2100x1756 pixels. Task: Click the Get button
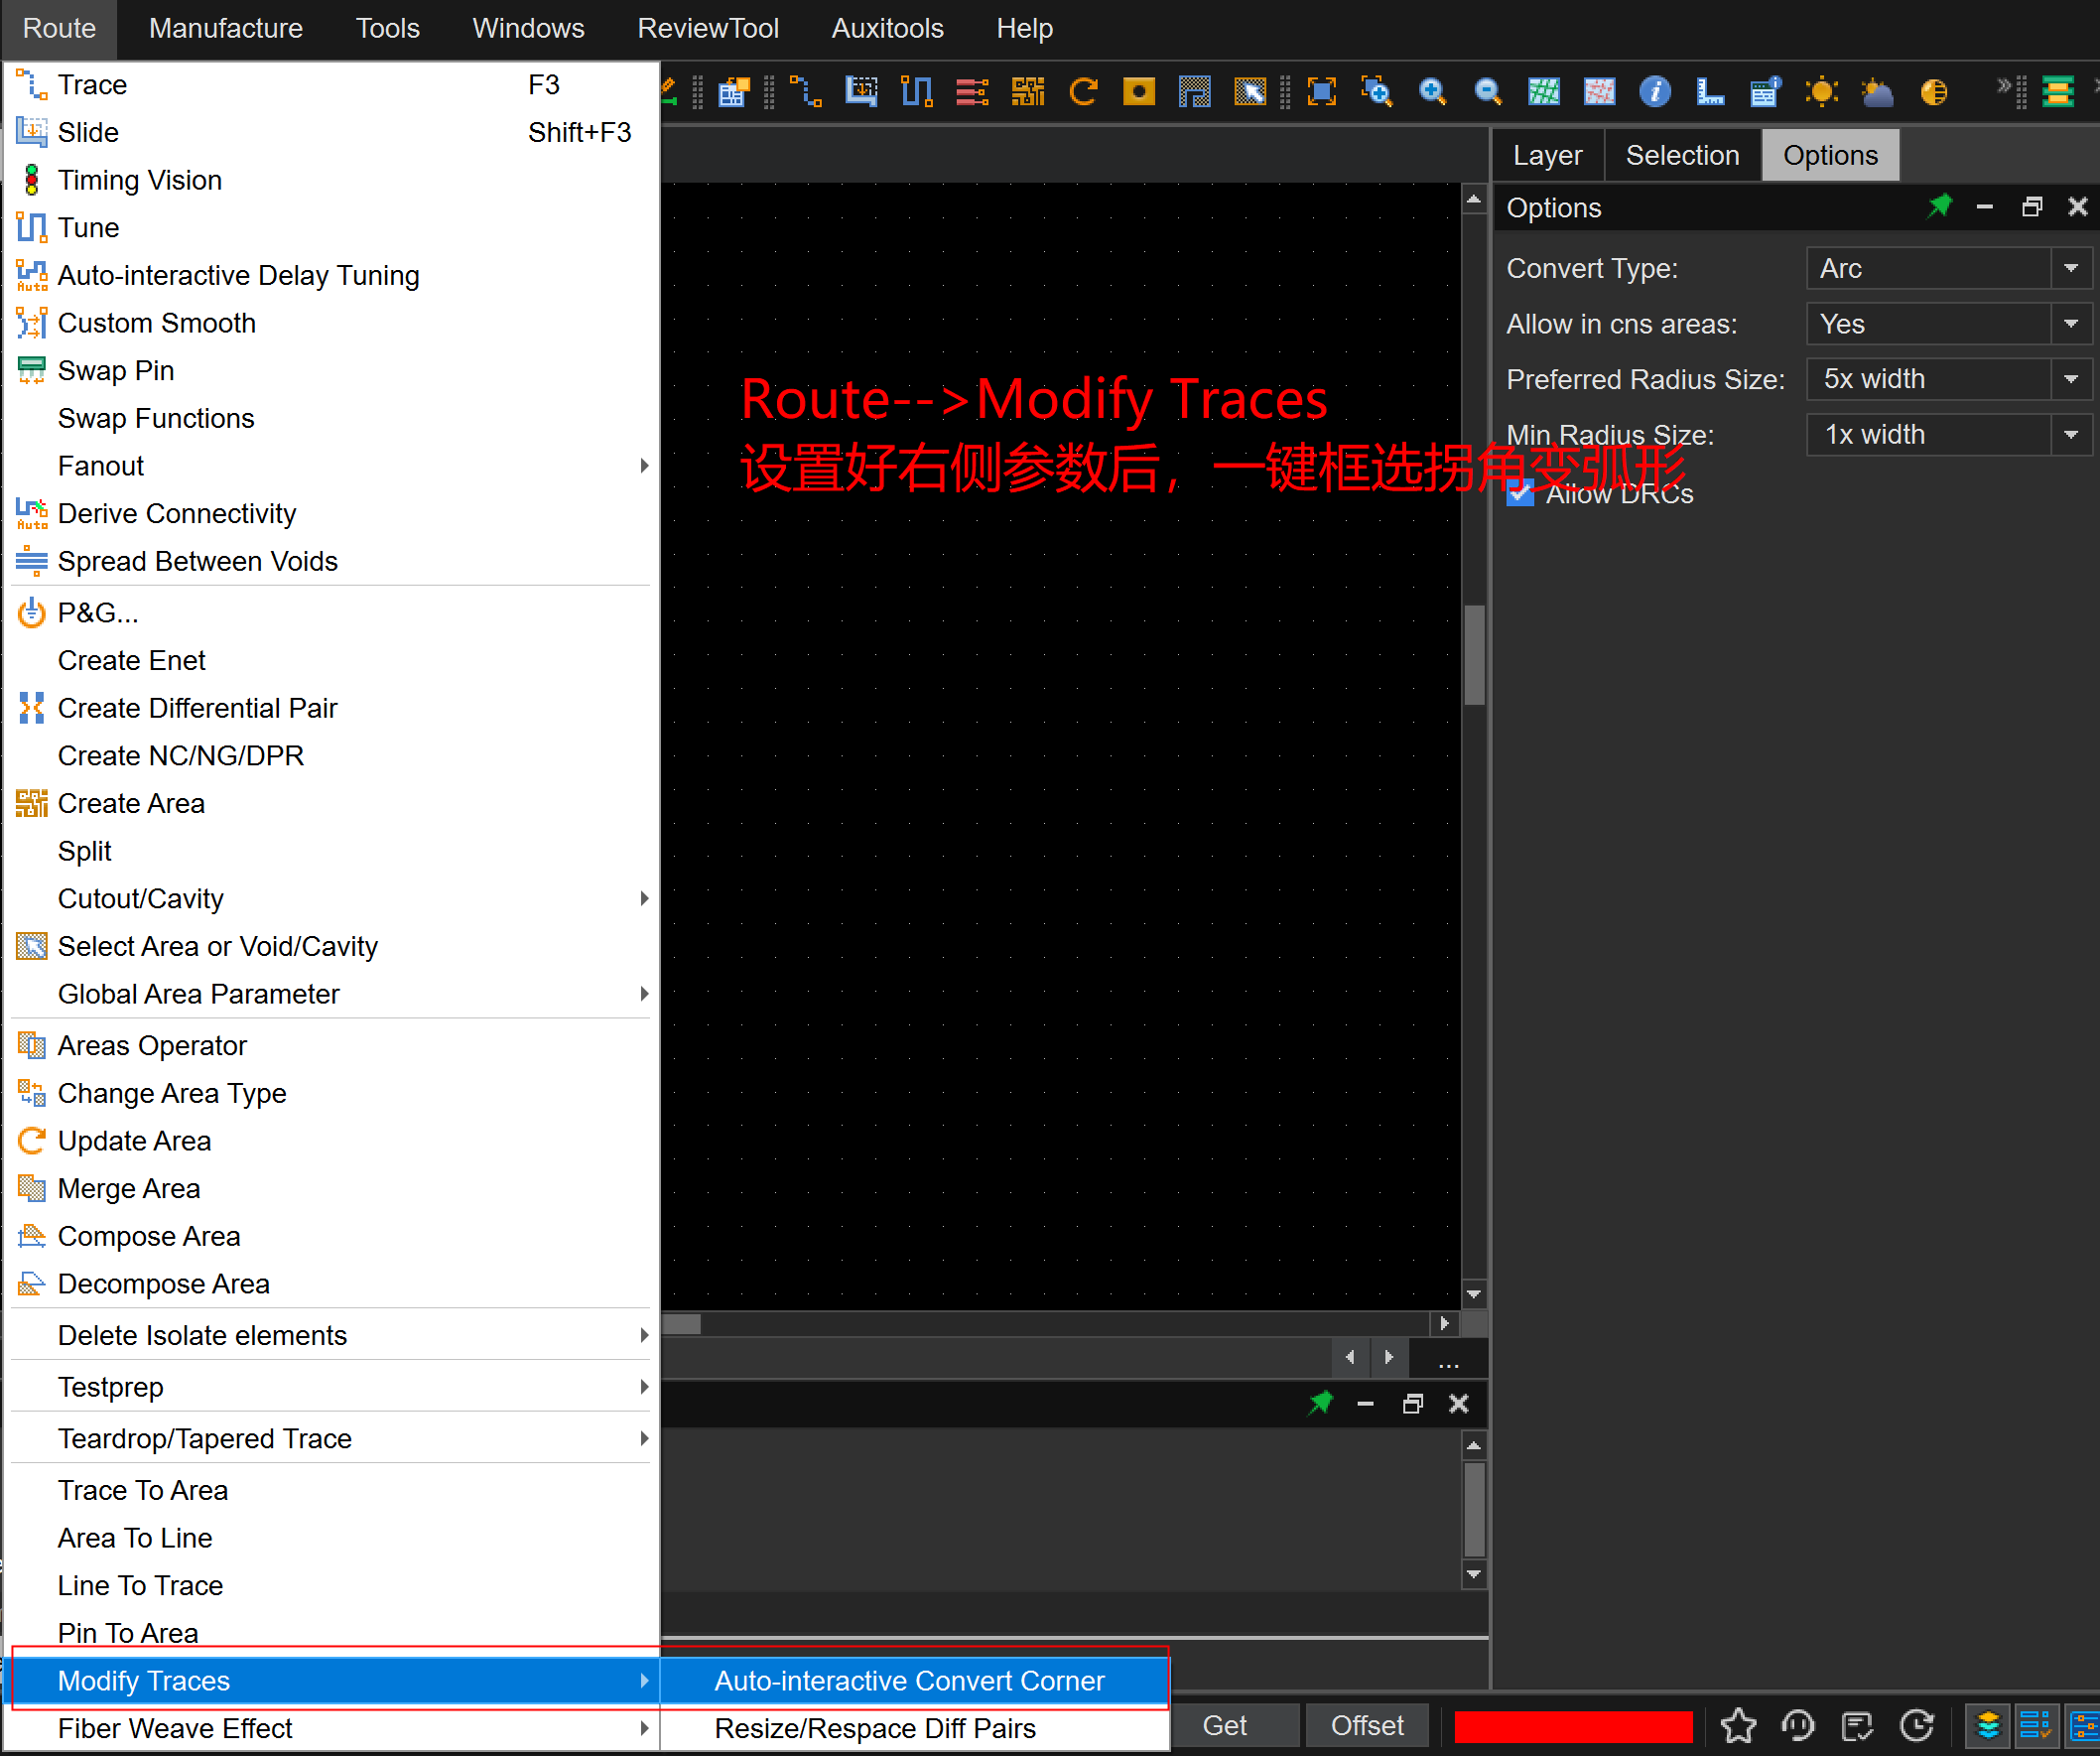coord(1224,1726)
